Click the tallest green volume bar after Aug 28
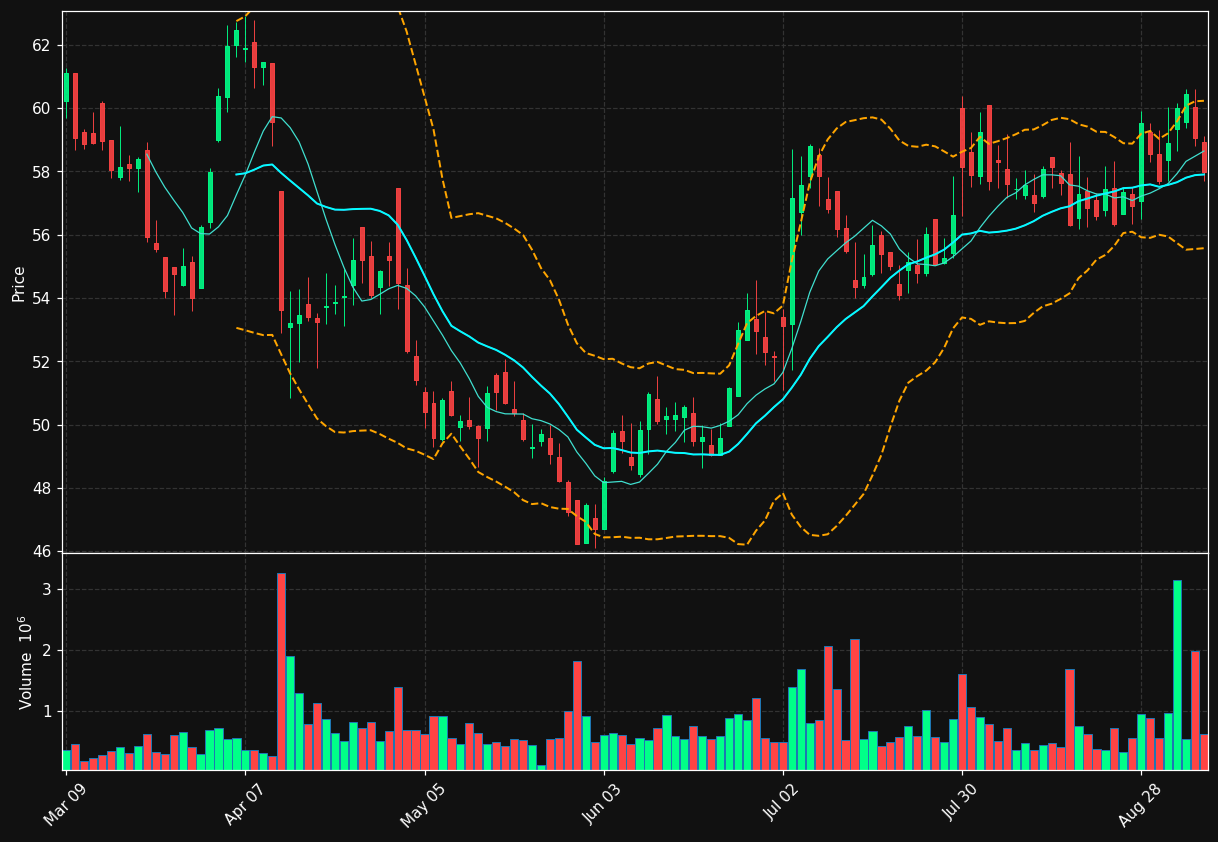The width and height of the screenshot is (1218, 842). coord(1177,675)
